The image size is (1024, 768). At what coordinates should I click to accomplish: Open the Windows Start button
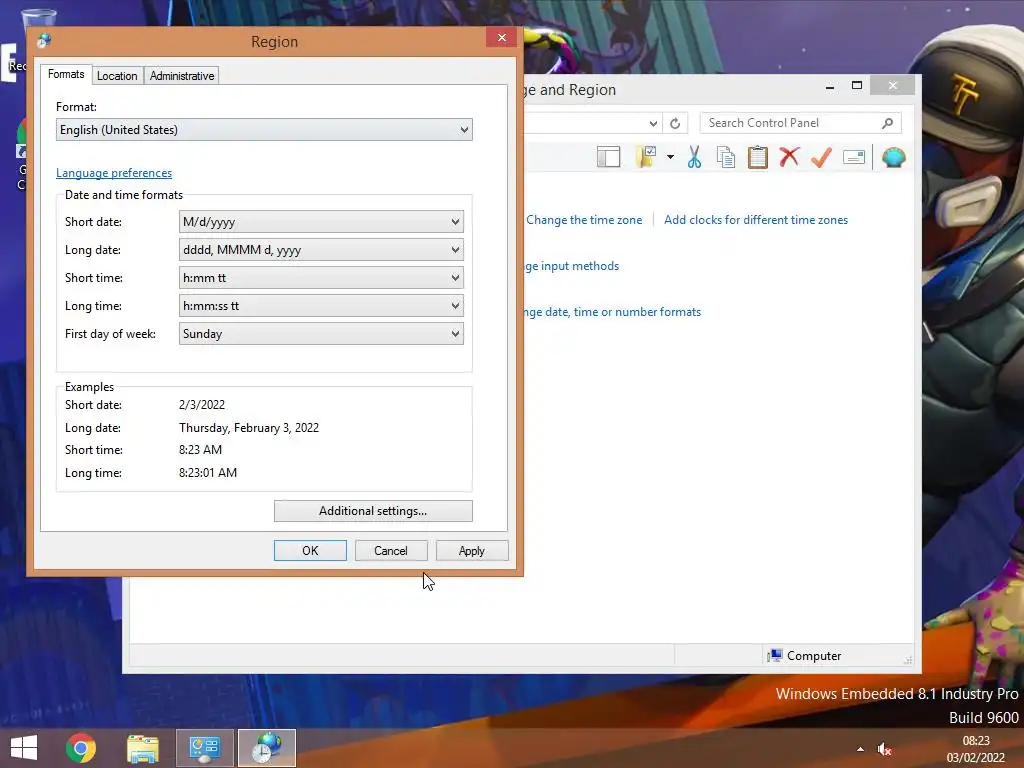24,748
